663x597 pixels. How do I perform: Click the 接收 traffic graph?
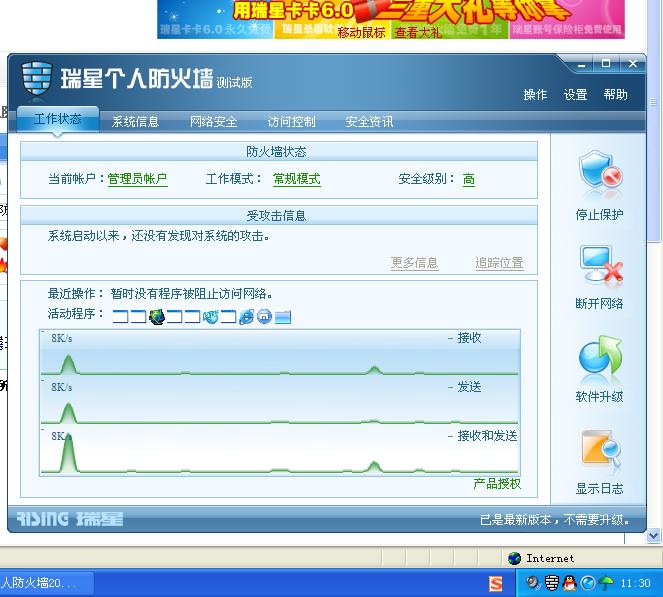point(279,353)
